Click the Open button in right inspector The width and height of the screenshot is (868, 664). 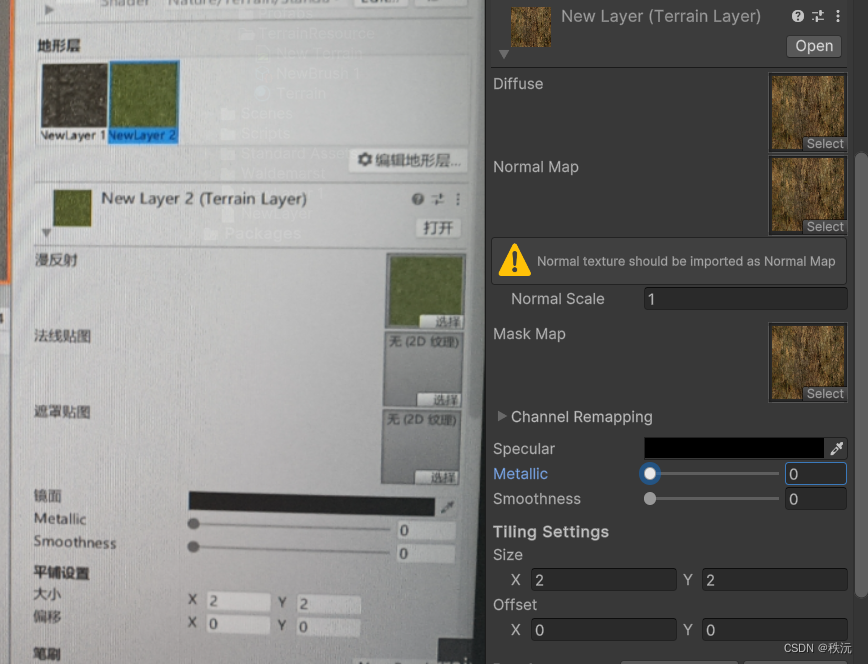coord(814,46)
